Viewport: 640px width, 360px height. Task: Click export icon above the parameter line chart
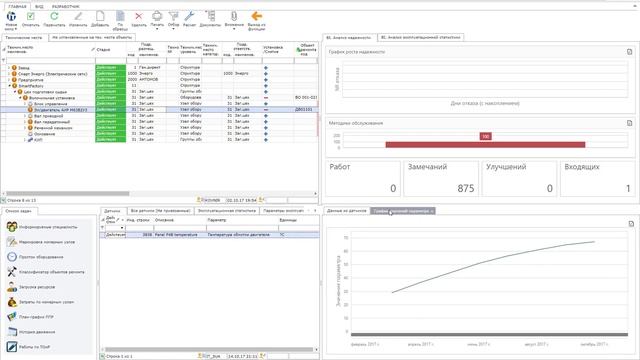click(631, 224)
